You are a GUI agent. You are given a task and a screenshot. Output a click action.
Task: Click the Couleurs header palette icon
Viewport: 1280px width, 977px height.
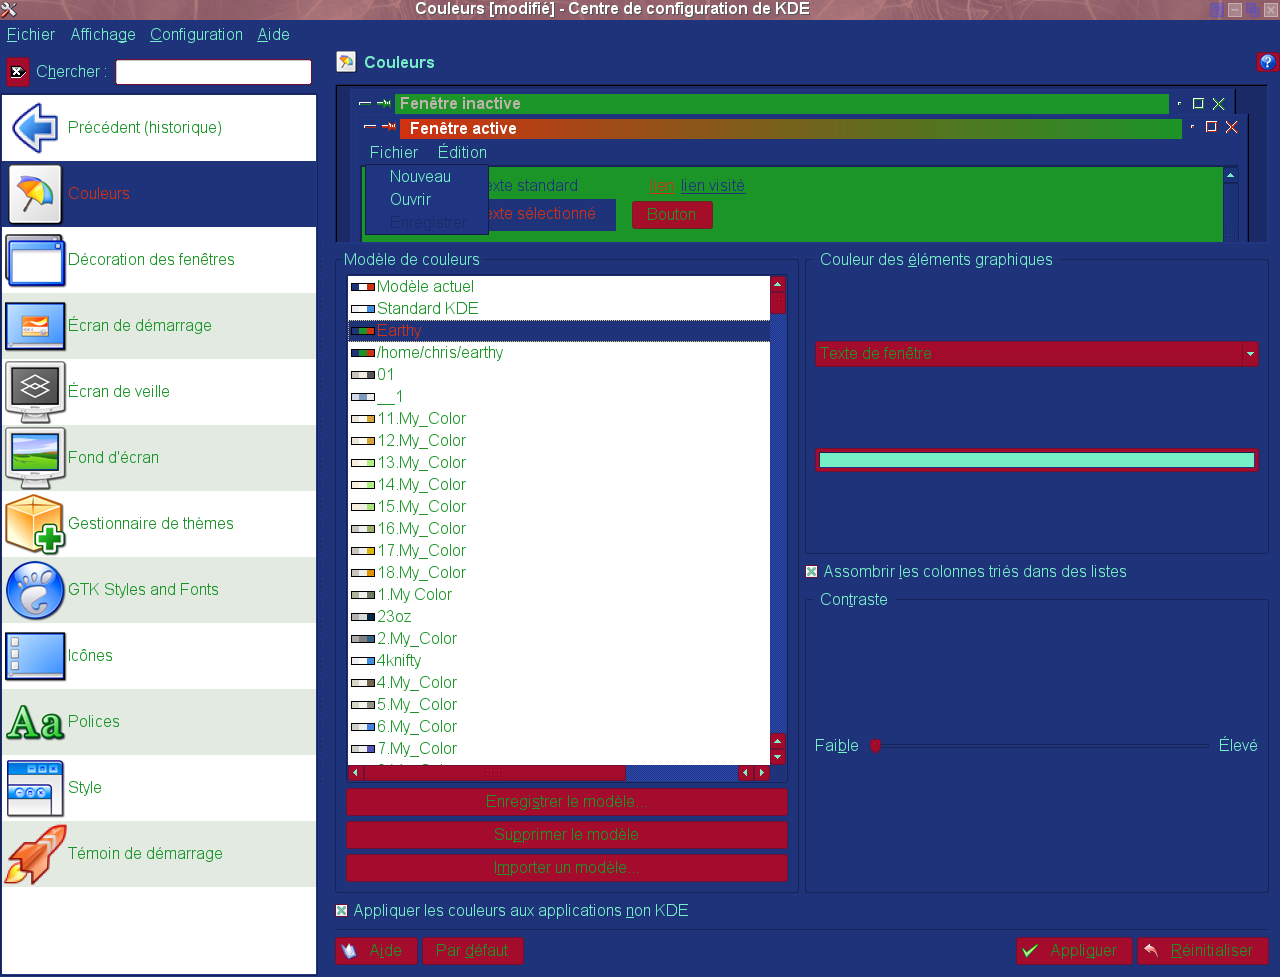coord(346,62)
